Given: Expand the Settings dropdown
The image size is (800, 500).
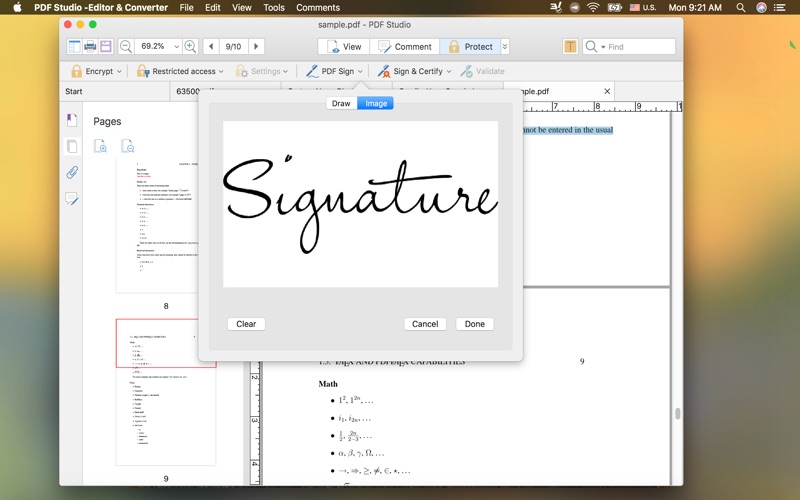Looking at the screenshot, I should (x=285, y=71).
